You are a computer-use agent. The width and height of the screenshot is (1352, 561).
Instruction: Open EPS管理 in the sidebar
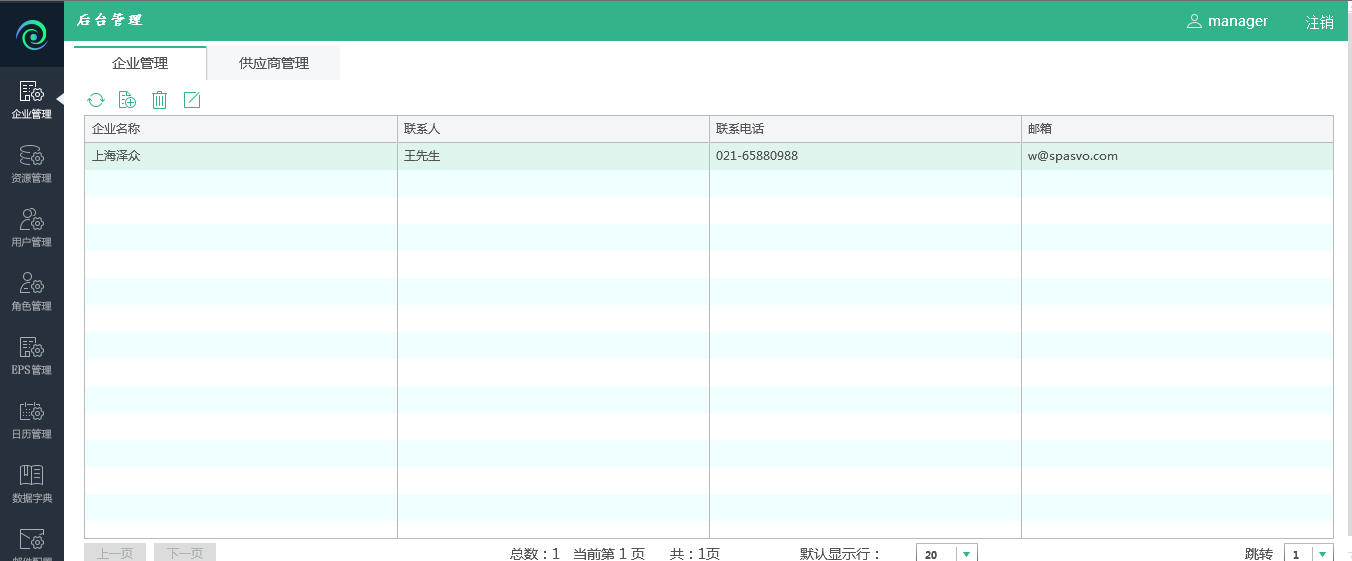click(32, 357)
